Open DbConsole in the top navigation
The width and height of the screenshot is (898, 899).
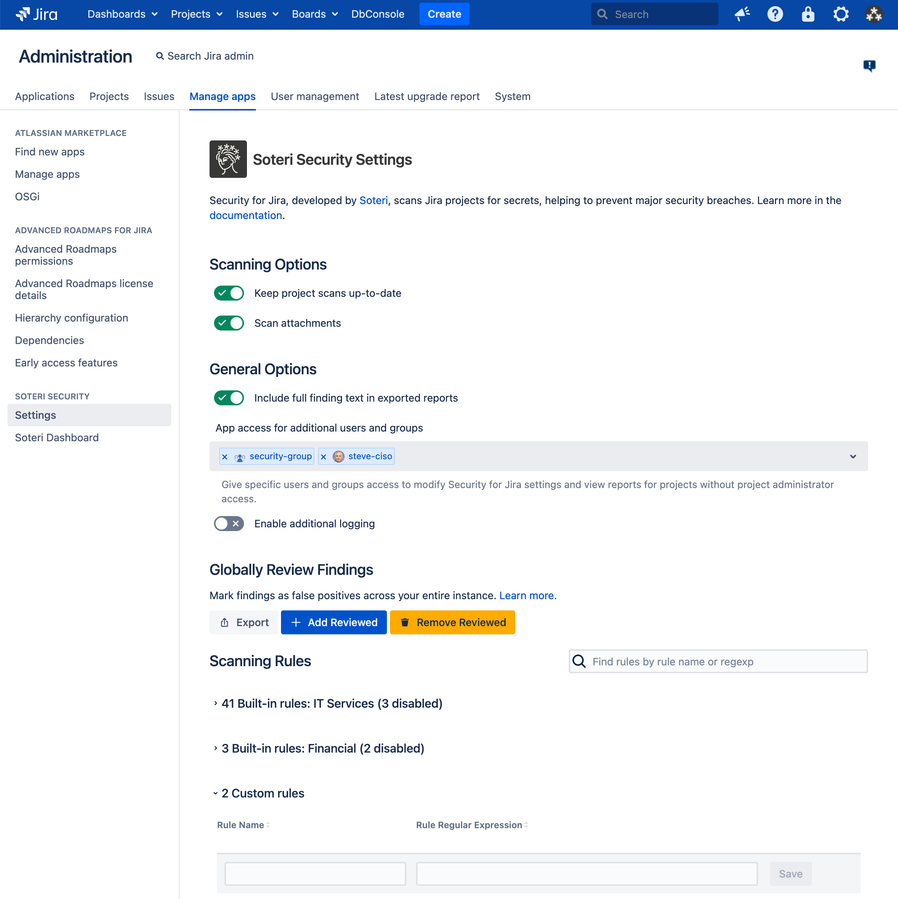click(377, 14)
